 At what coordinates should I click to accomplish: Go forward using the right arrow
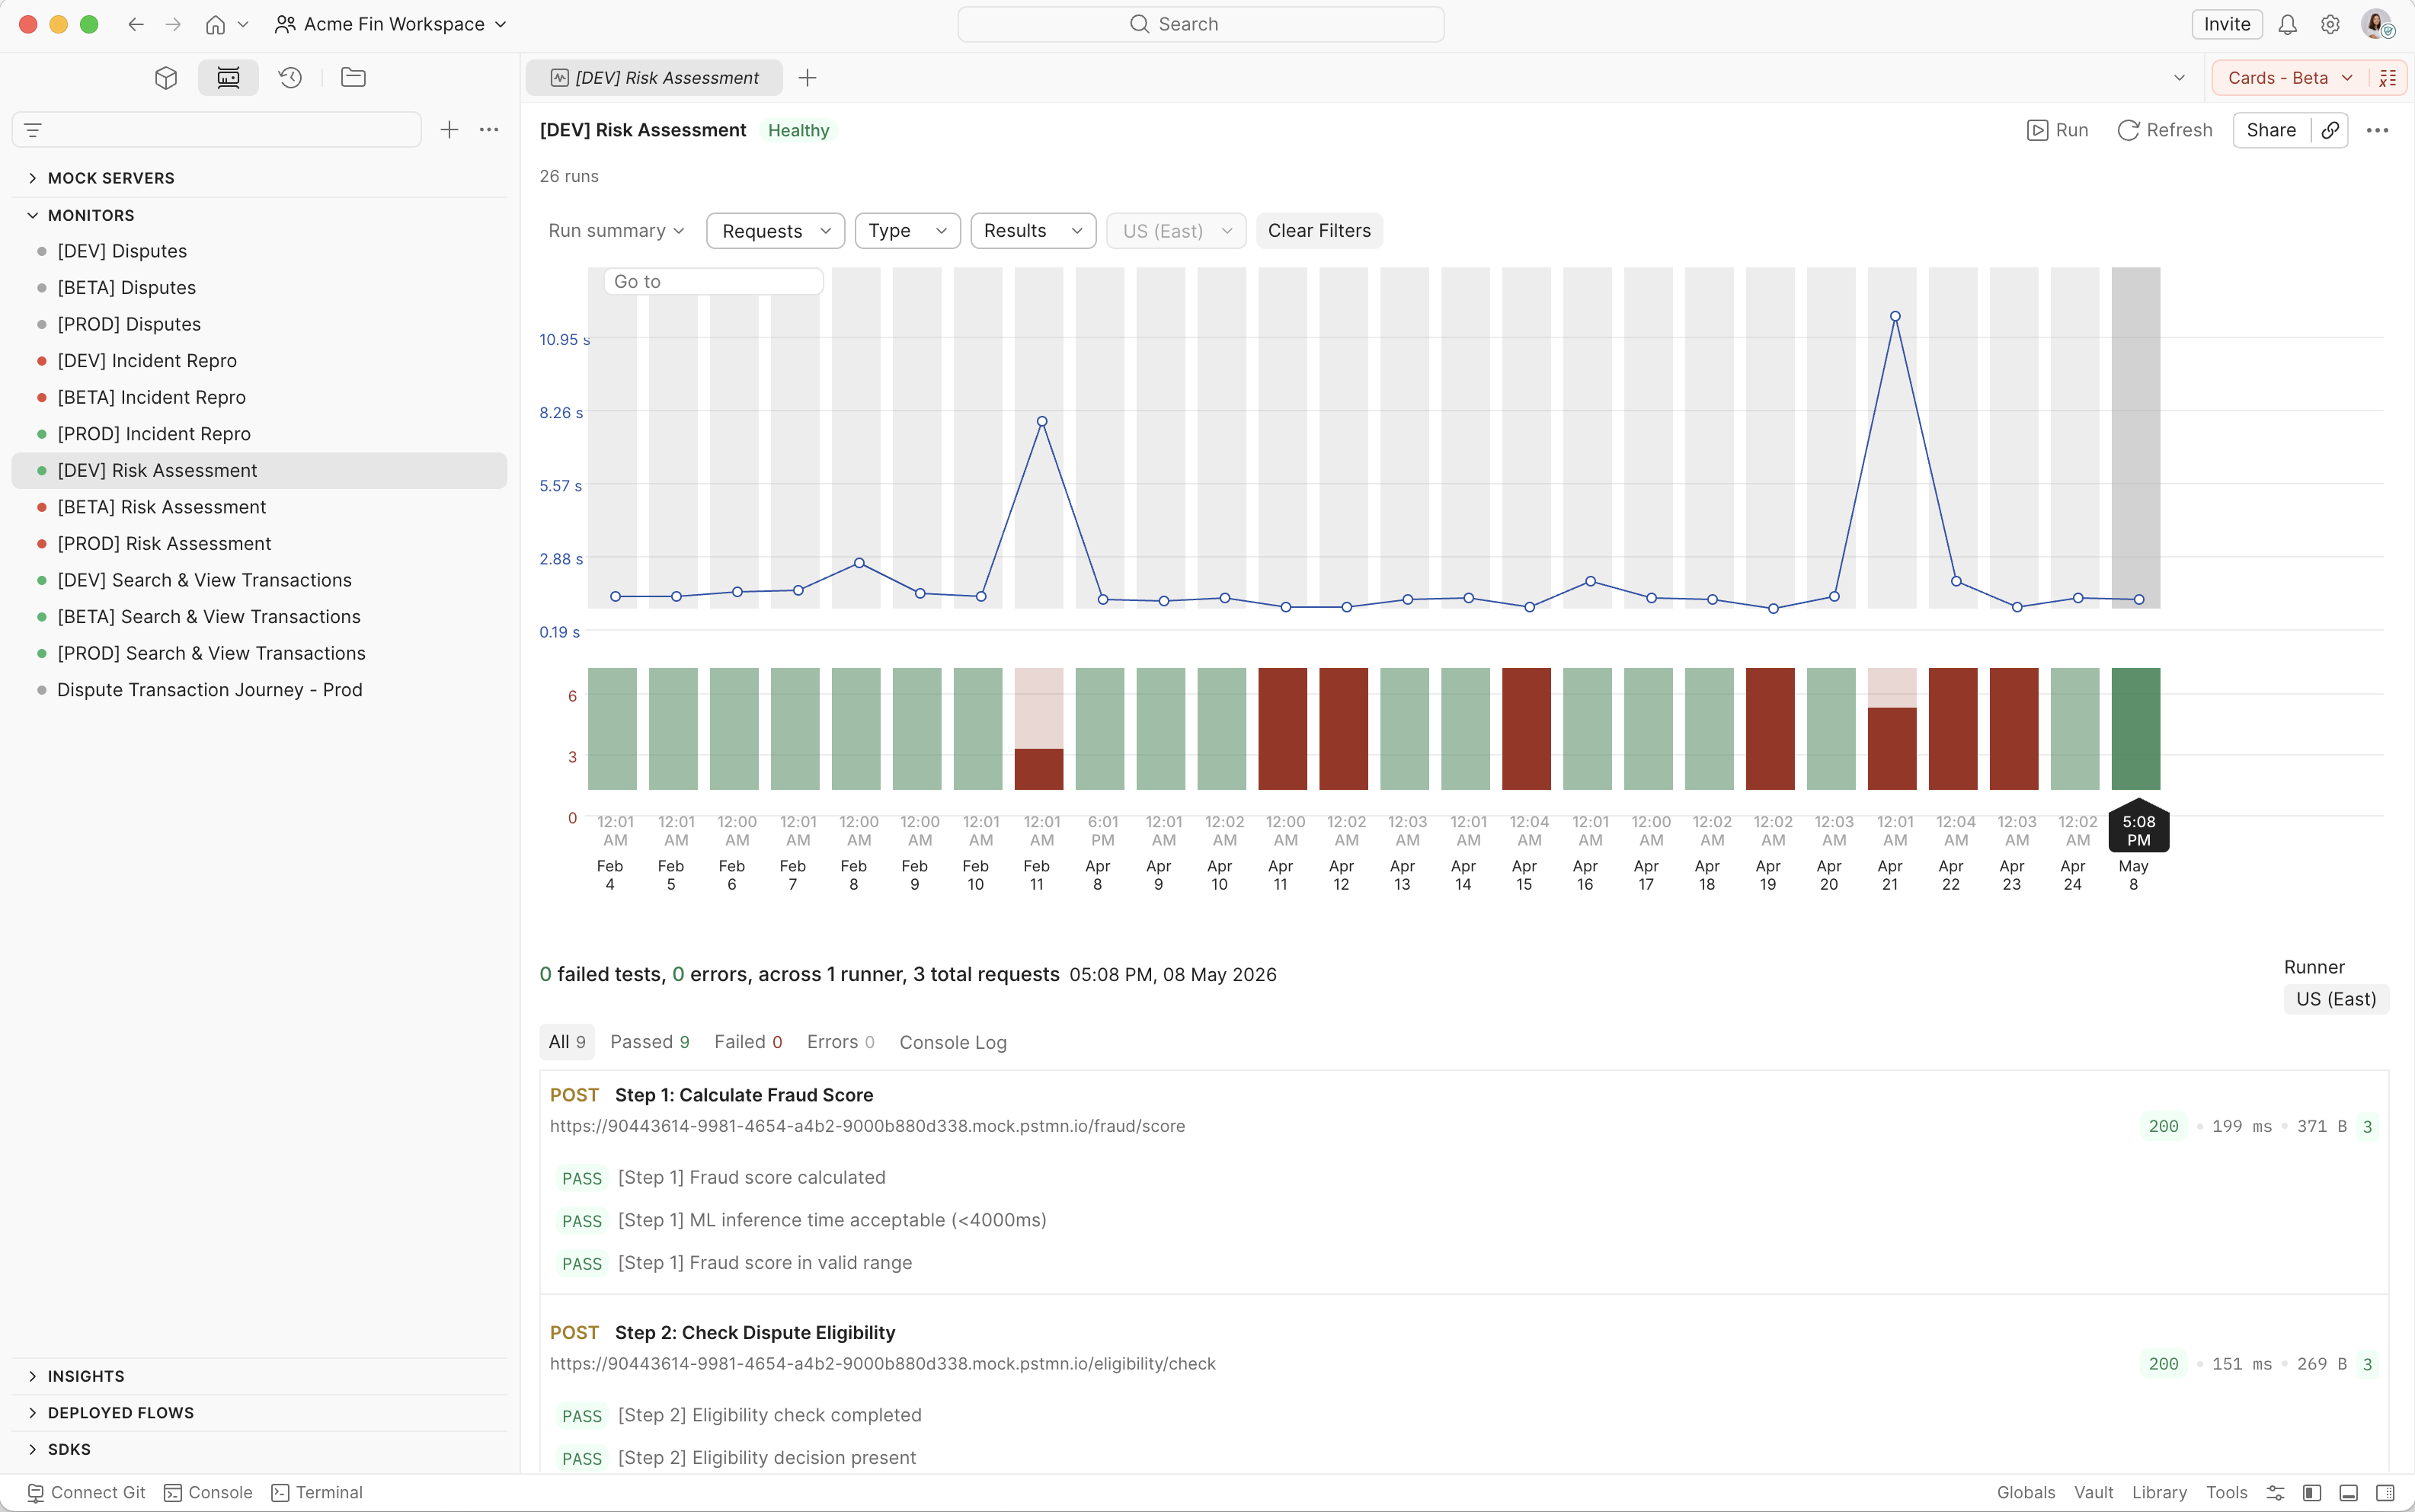tap(173, 24)
